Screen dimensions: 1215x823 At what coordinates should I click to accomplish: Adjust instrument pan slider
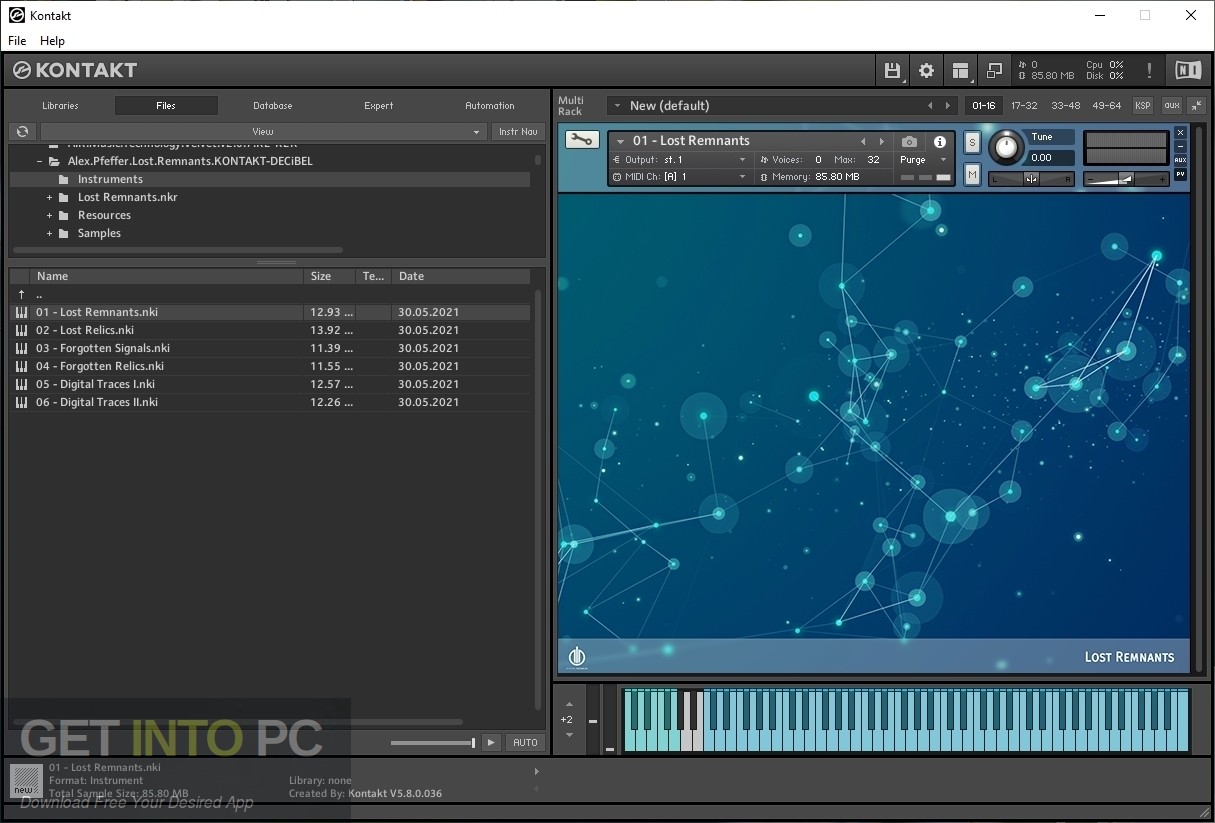click(1031, 179)
